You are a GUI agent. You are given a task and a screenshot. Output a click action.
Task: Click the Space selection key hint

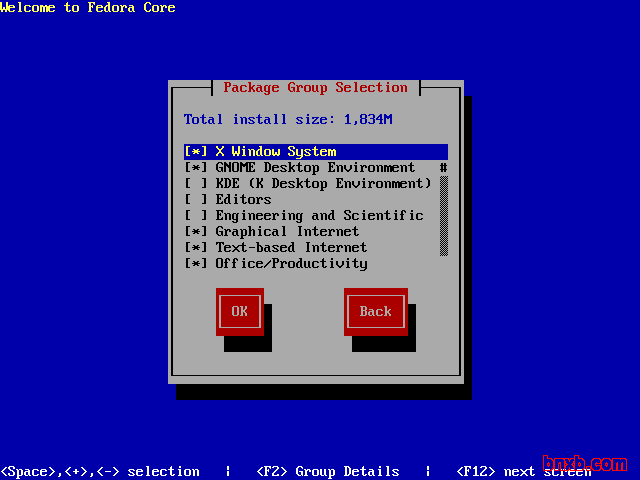tap(100, 472)
